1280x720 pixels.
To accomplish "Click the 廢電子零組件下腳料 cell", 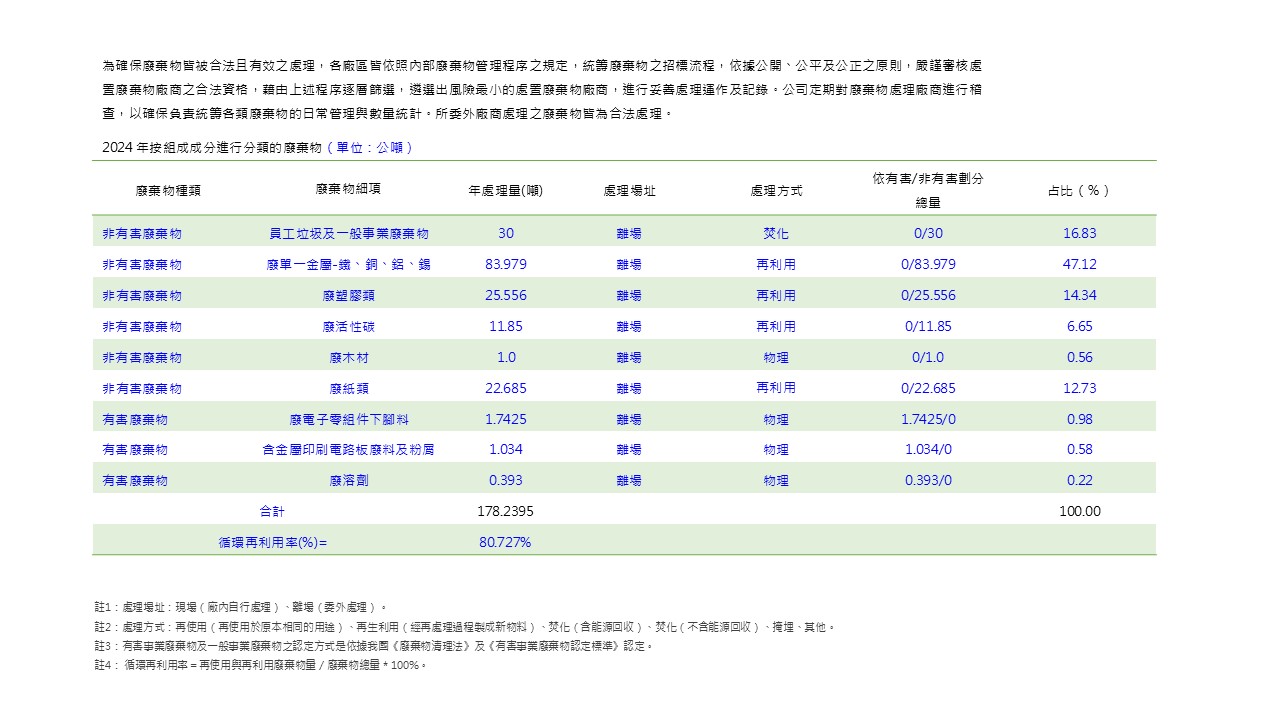I will [x=348, y=420].
